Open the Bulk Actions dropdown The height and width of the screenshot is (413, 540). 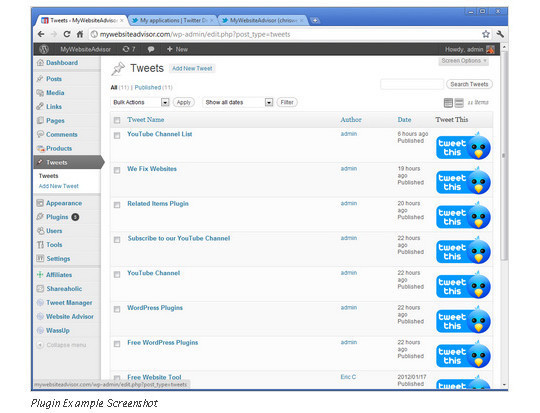tap(141, 102)
